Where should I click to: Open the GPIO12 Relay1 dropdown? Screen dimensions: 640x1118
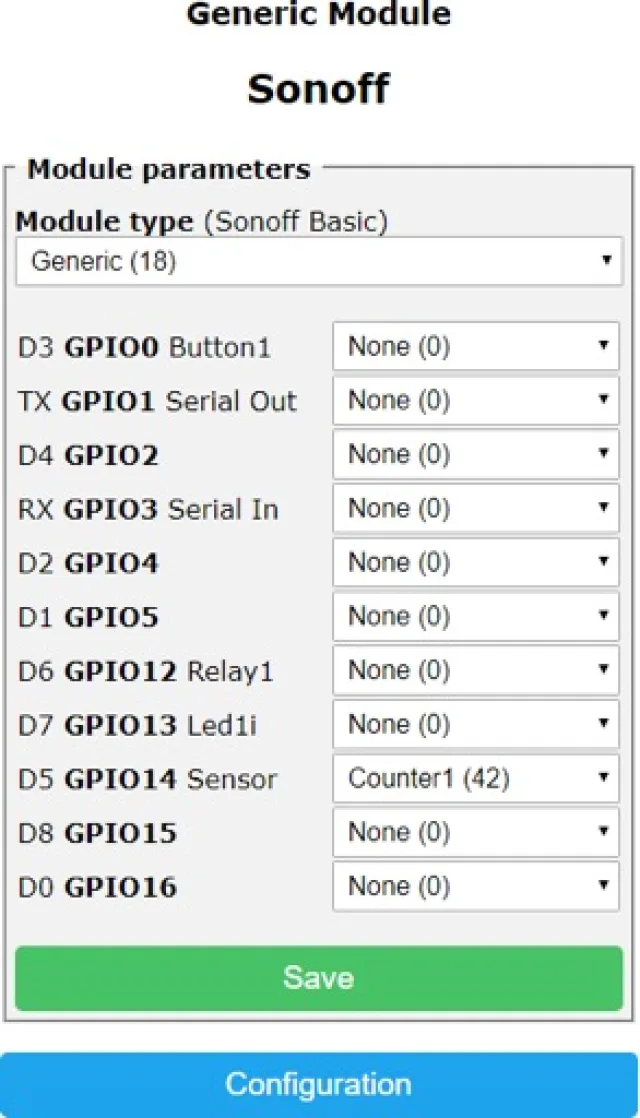pyautogui.click(x=476, y=671)
